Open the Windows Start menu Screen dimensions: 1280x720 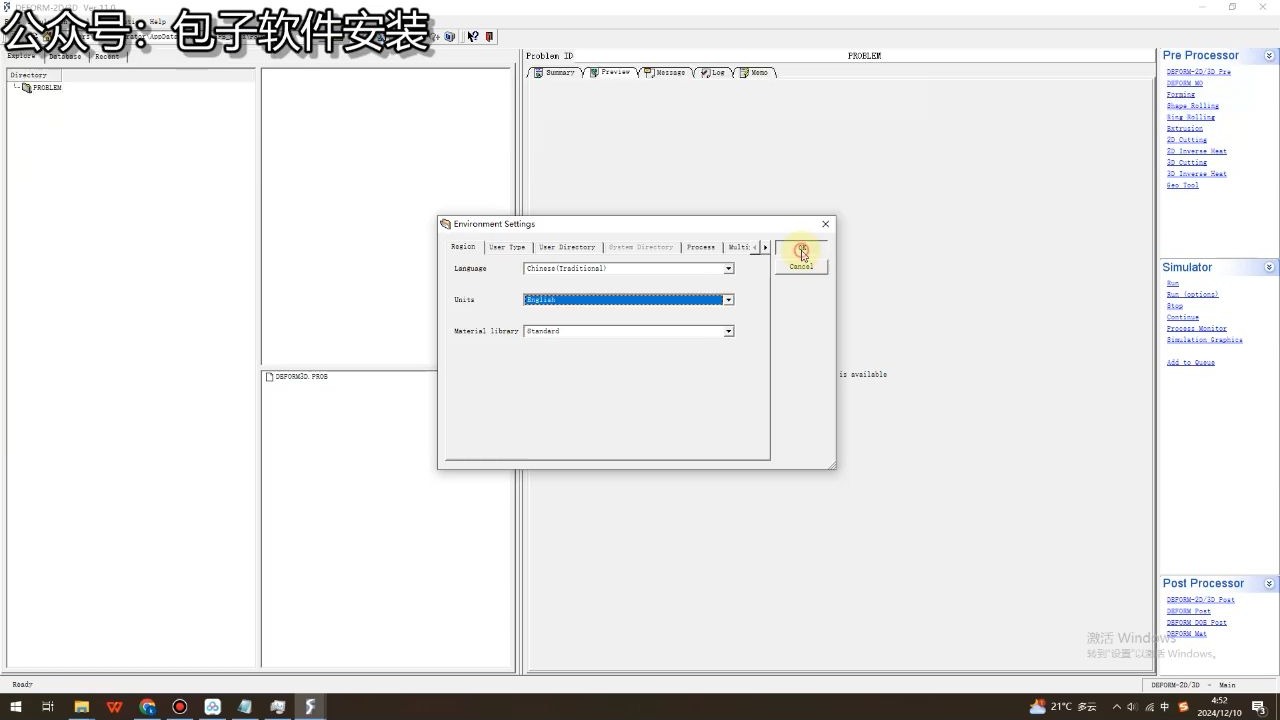coord(16,706)
